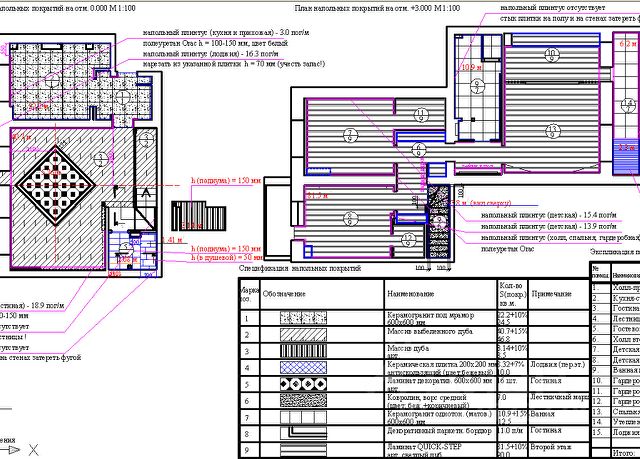The height and width of the screenshot is (459, 640).
Task: Click 'напольный плинтус отсутствует' note at top right
Action: coord(553,8)
